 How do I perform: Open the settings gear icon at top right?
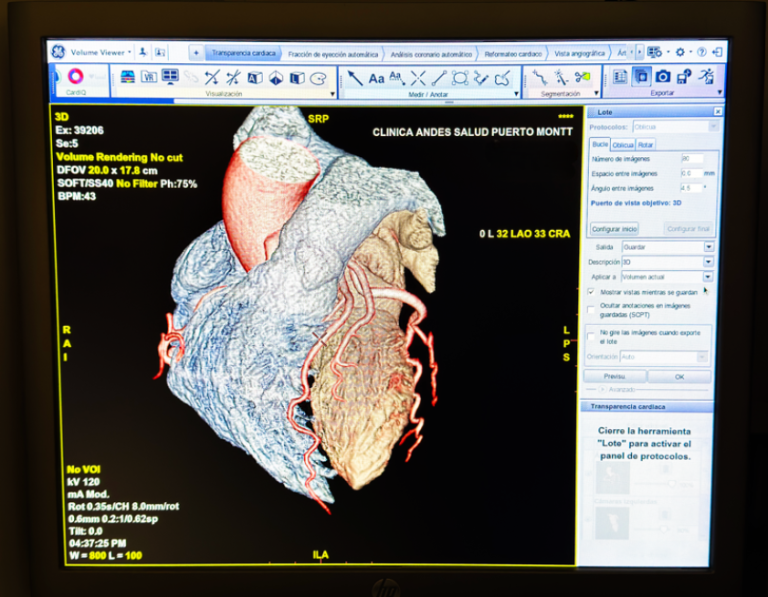[x=680, y=52]
